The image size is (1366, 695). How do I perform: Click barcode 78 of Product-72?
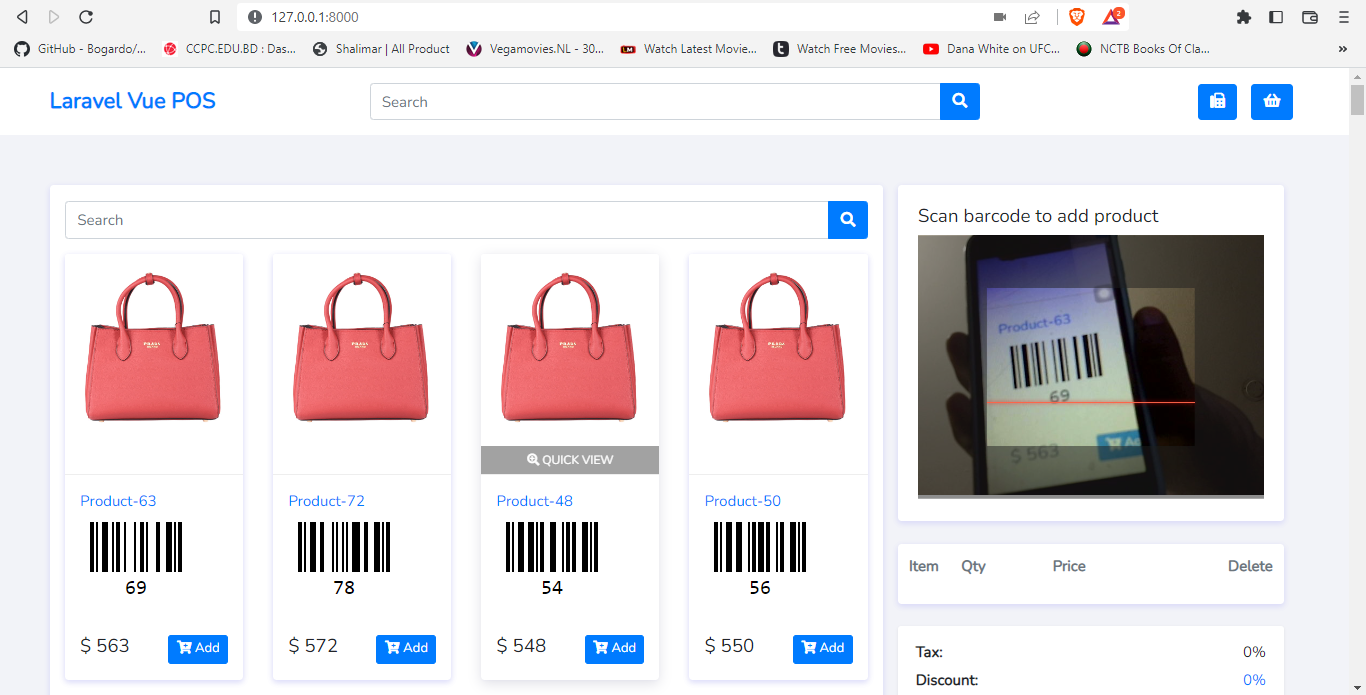click(344, 558)
